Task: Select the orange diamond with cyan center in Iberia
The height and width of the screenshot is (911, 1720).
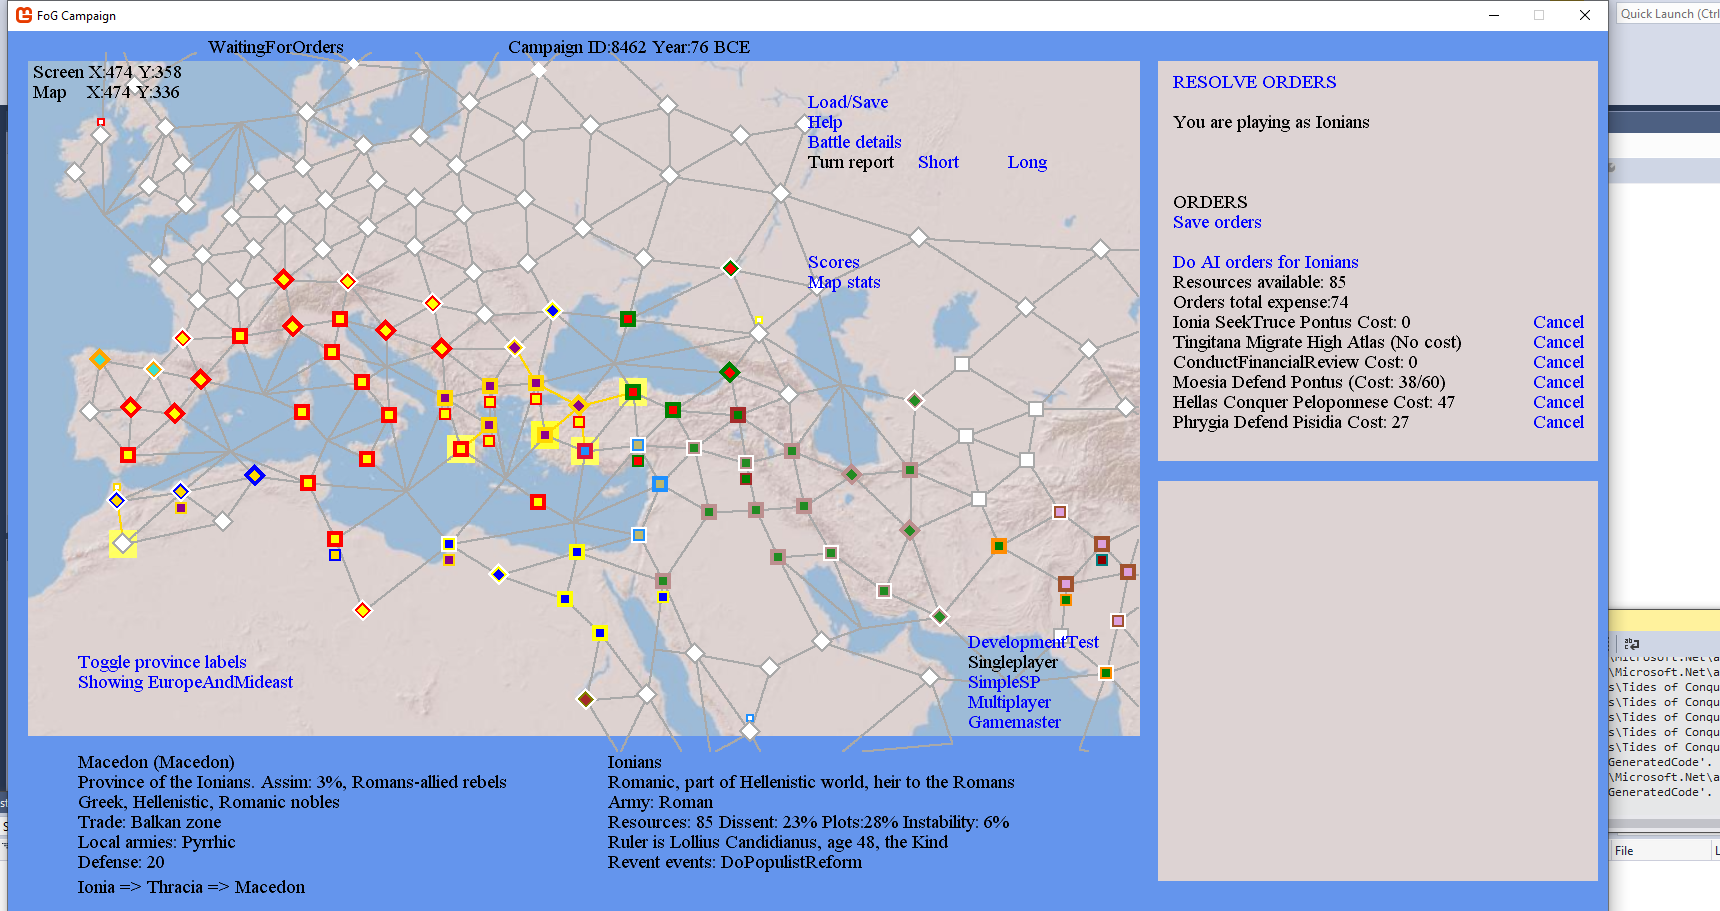Action: point(99,359)
